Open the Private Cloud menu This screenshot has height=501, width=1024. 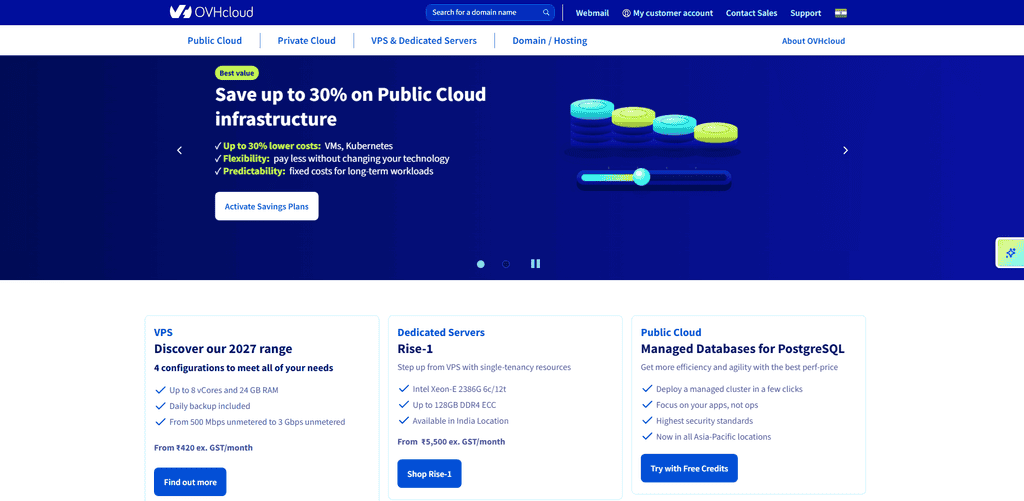(x=306, y=40)
